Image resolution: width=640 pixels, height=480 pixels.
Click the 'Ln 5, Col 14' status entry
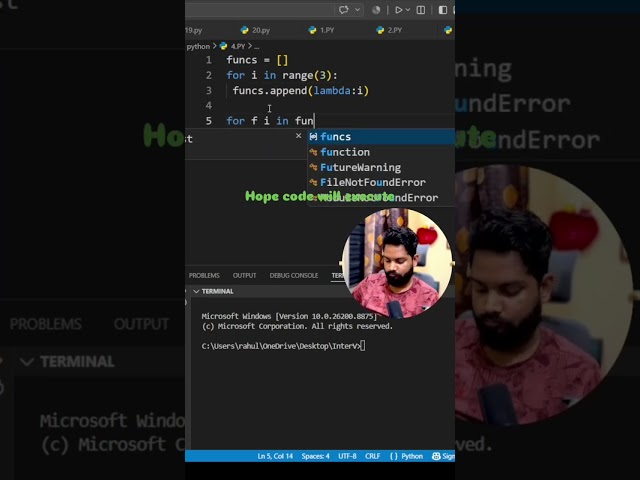coord(275,456)
